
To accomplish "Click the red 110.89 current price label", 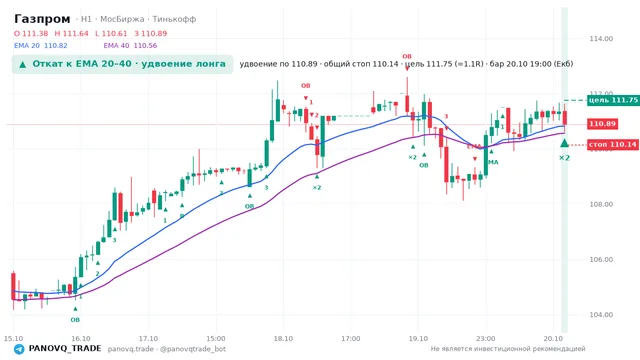I will pyautogui.click(x=602, y=124).
